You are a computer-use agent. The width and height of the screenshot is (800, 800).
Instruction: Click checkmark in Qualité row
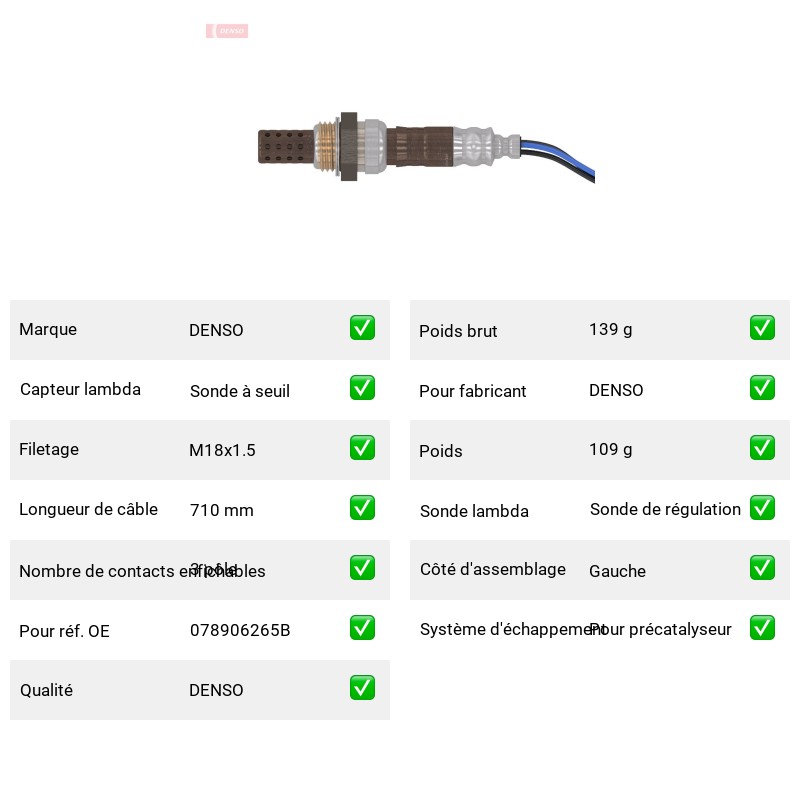(x=362, y=688)
